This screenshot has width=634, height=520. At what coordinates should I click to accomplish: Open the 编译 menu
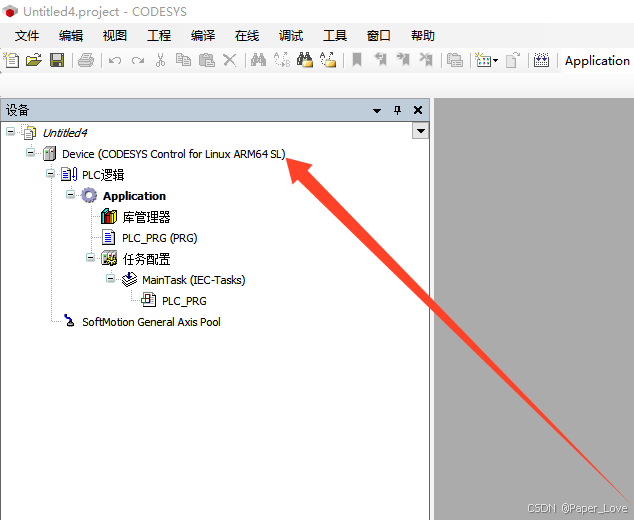[203, 36]
